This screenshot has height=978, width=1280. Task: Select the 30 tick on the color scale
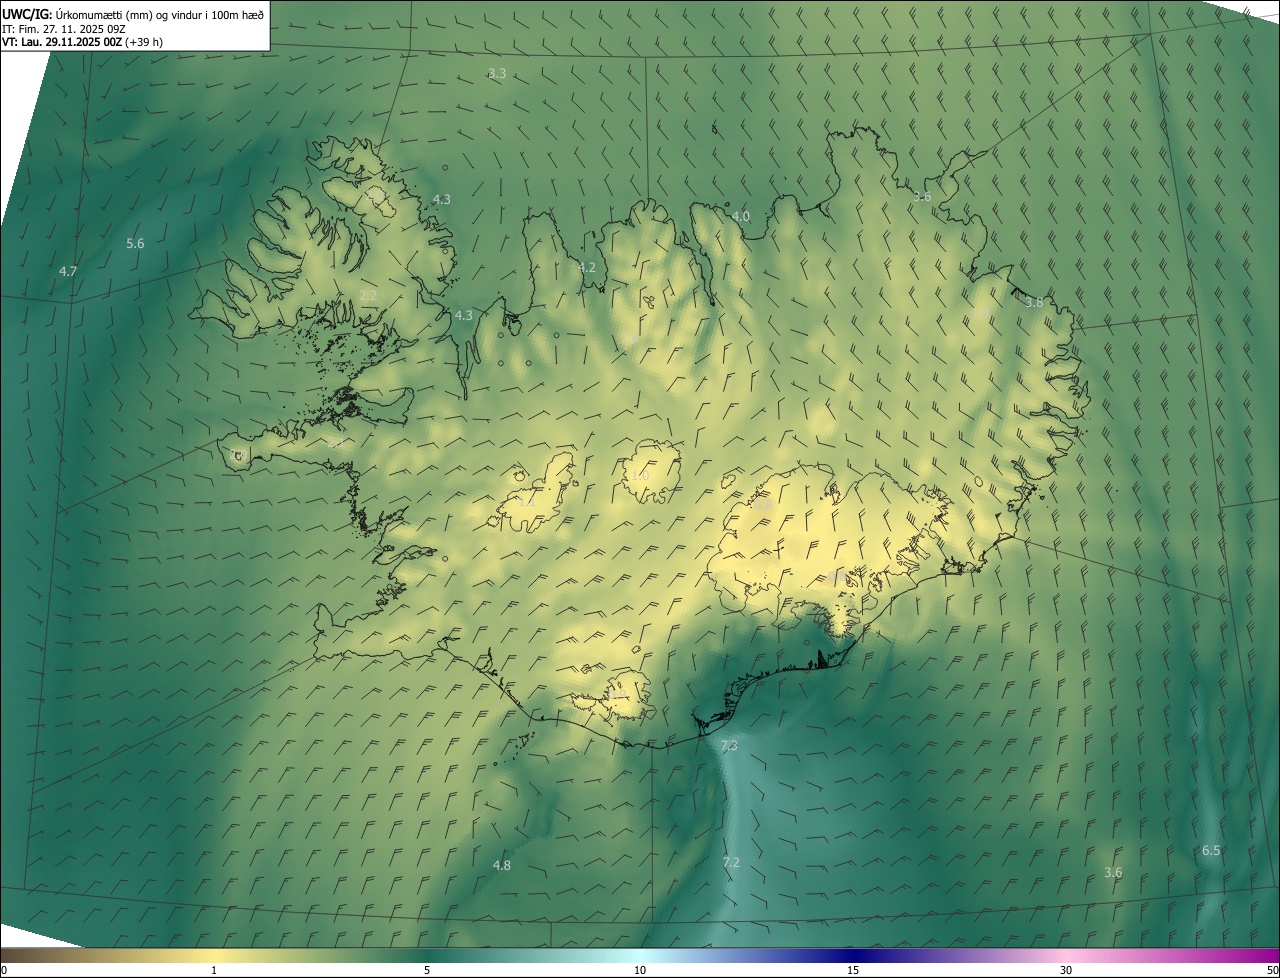tap(1066, 971)
